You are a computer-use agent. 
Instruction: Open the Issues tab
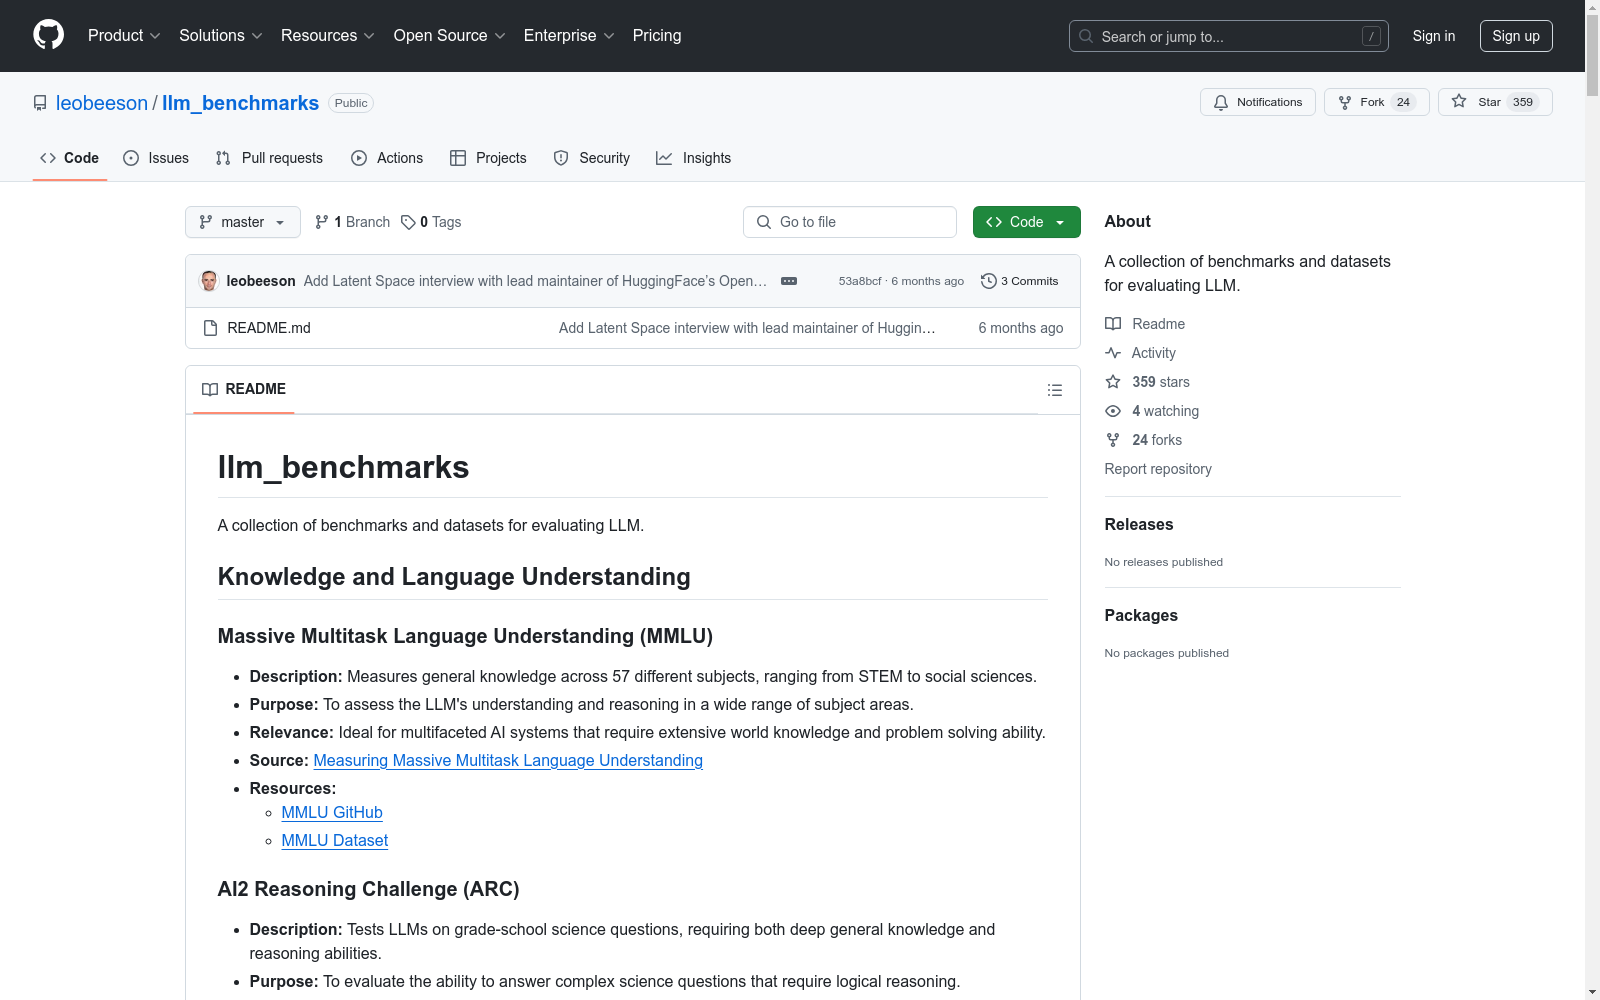156,158
